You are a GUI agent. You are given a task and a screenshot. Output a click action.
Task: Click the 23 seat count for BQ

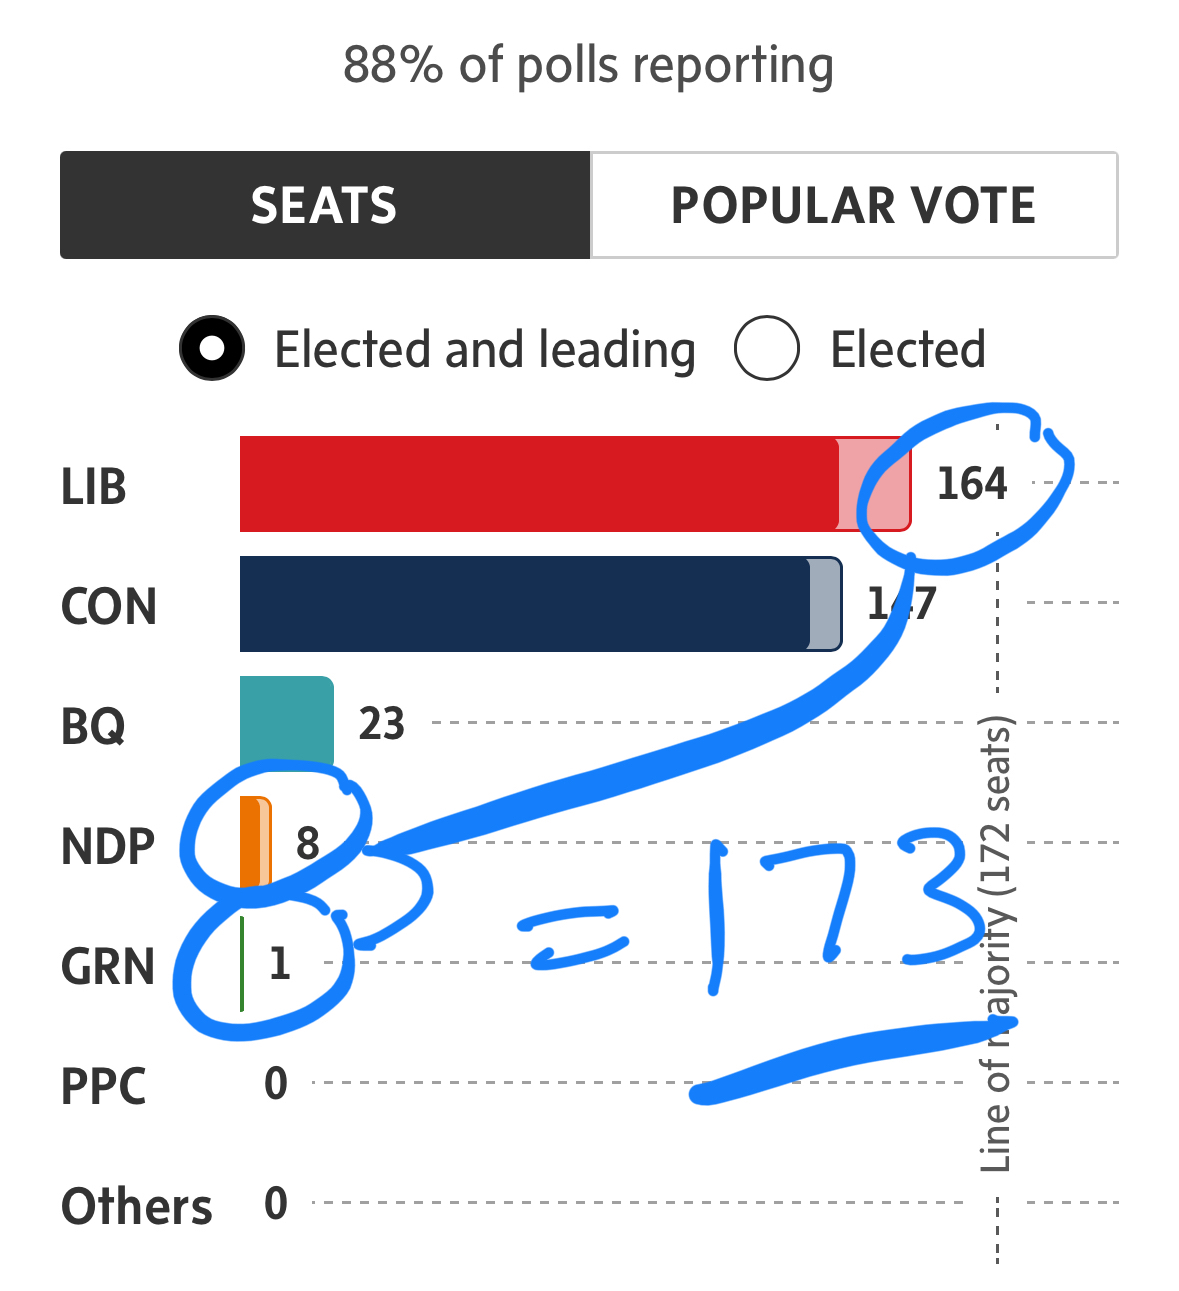click(381, 723)
